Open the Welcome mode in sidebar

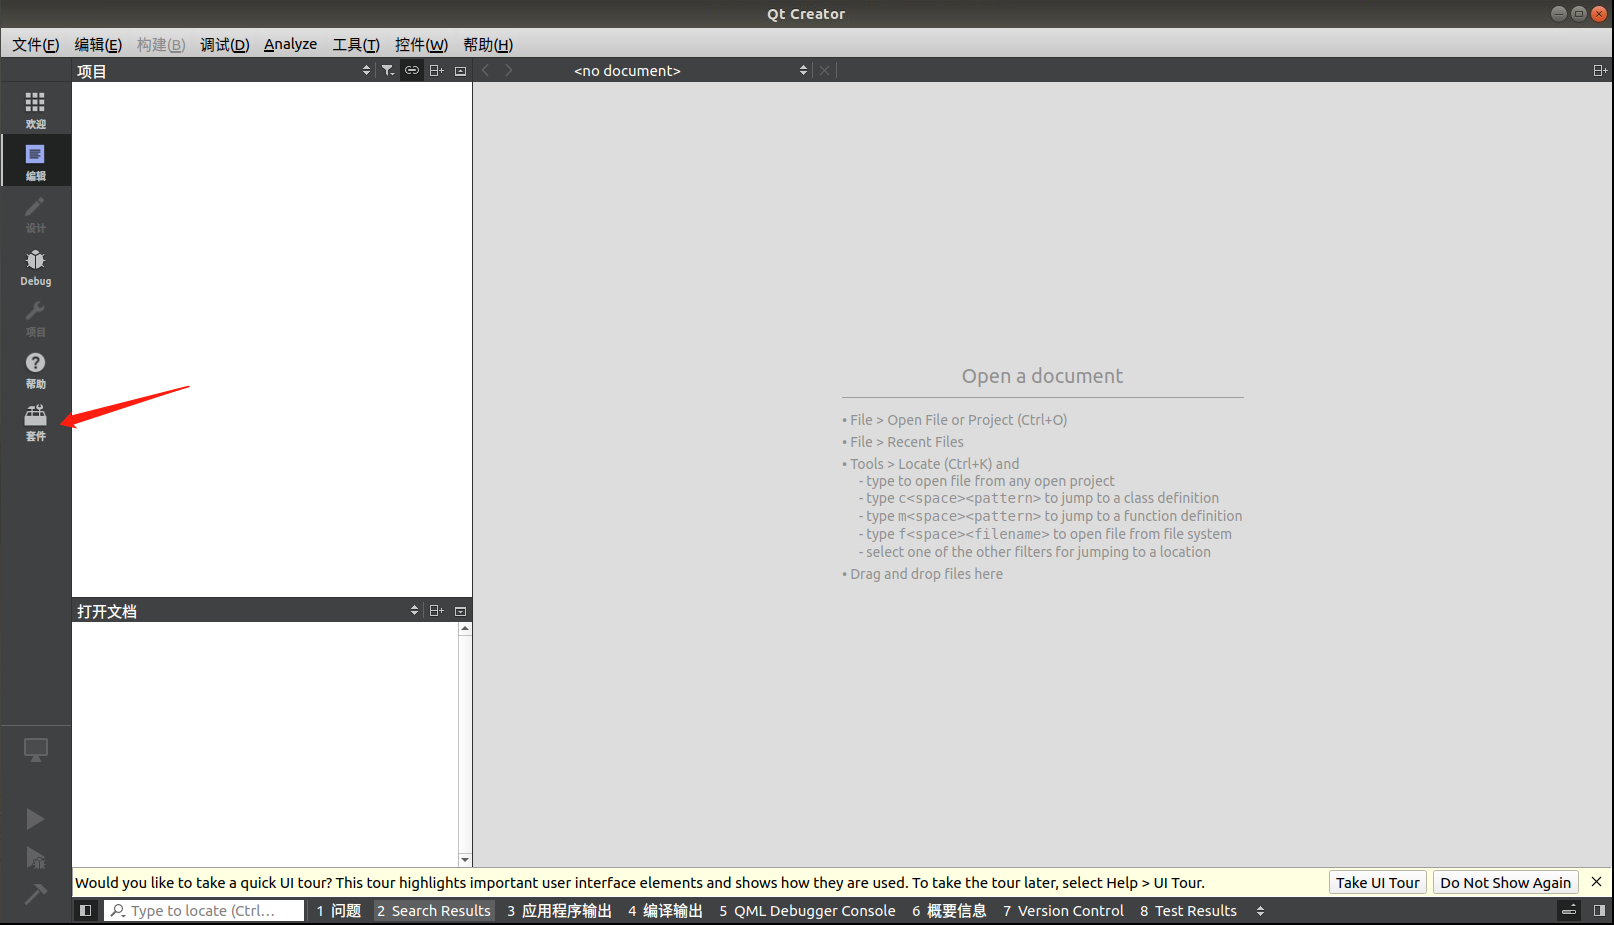[x=35, y=109]
